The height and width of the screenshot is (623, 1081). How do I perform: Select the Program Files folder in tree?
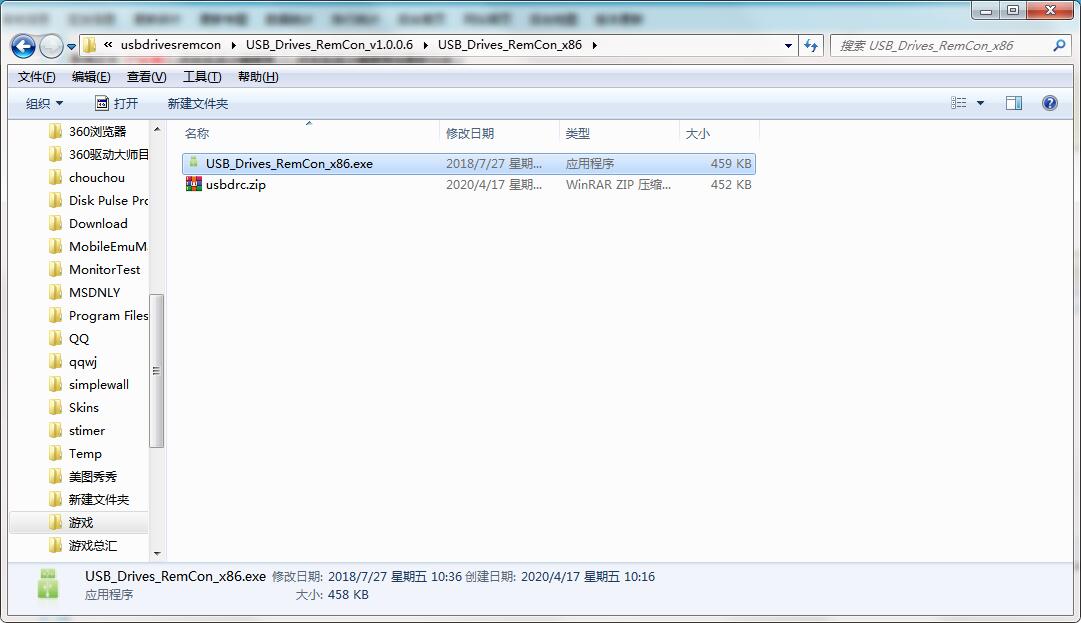(108, 316)
